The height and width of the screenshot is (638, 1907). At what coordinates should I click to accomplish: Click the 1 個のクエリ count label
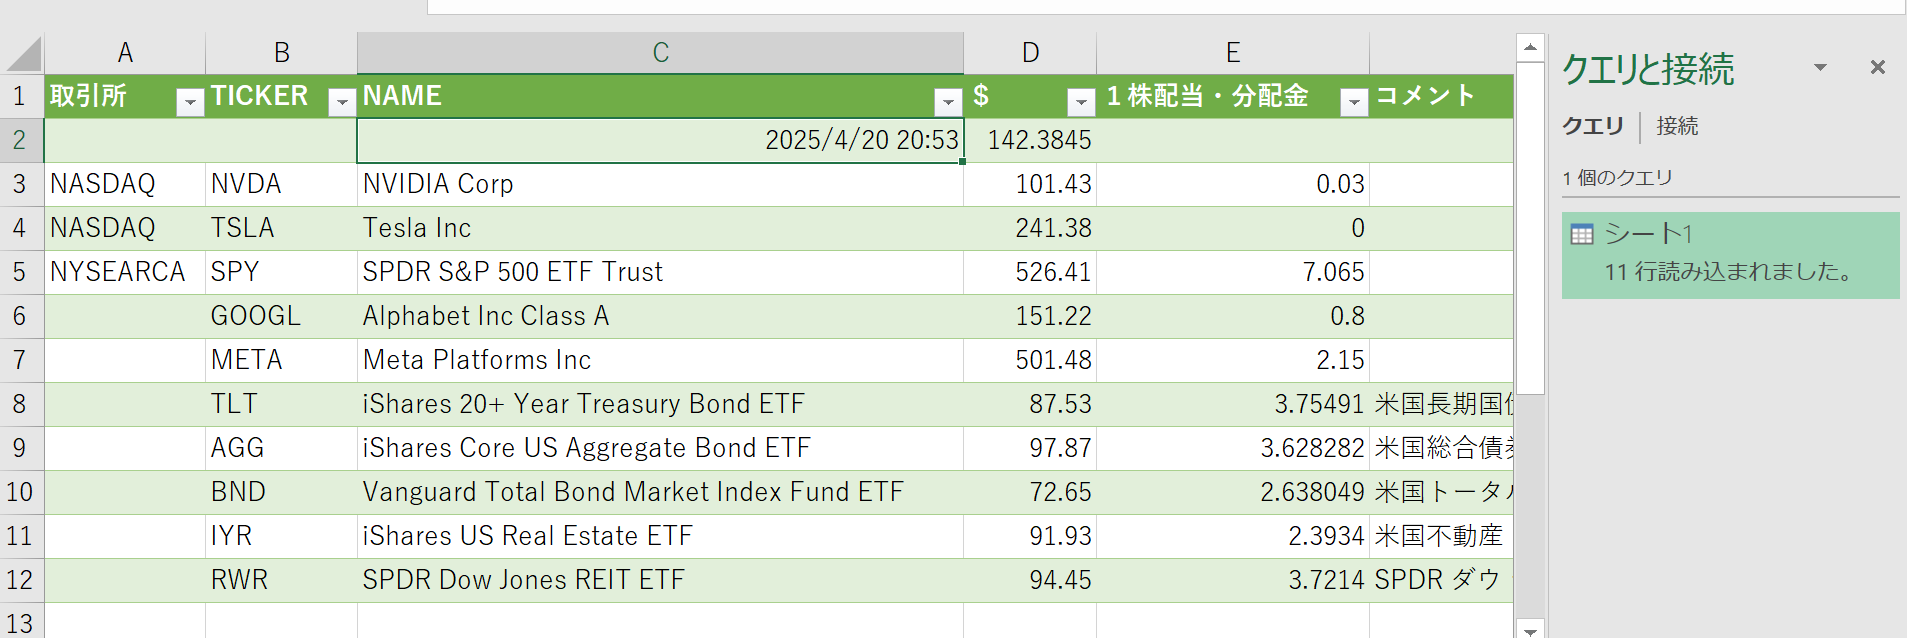(x=1617, y=178)
